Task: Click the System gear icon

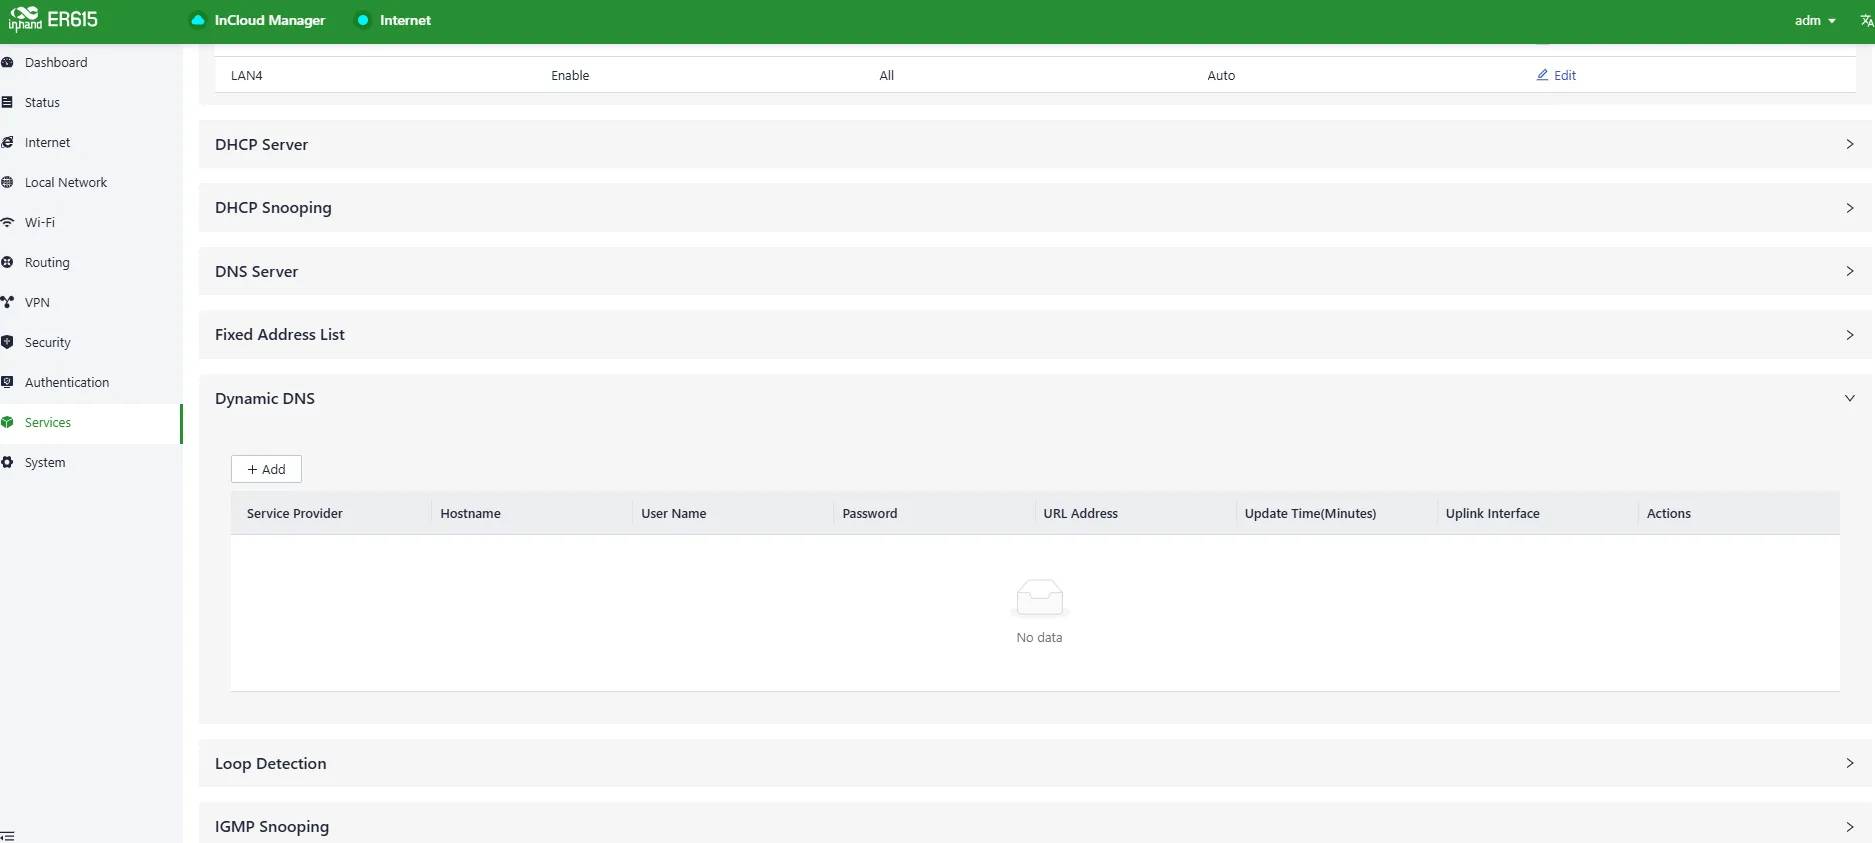Action: point(8,462)
